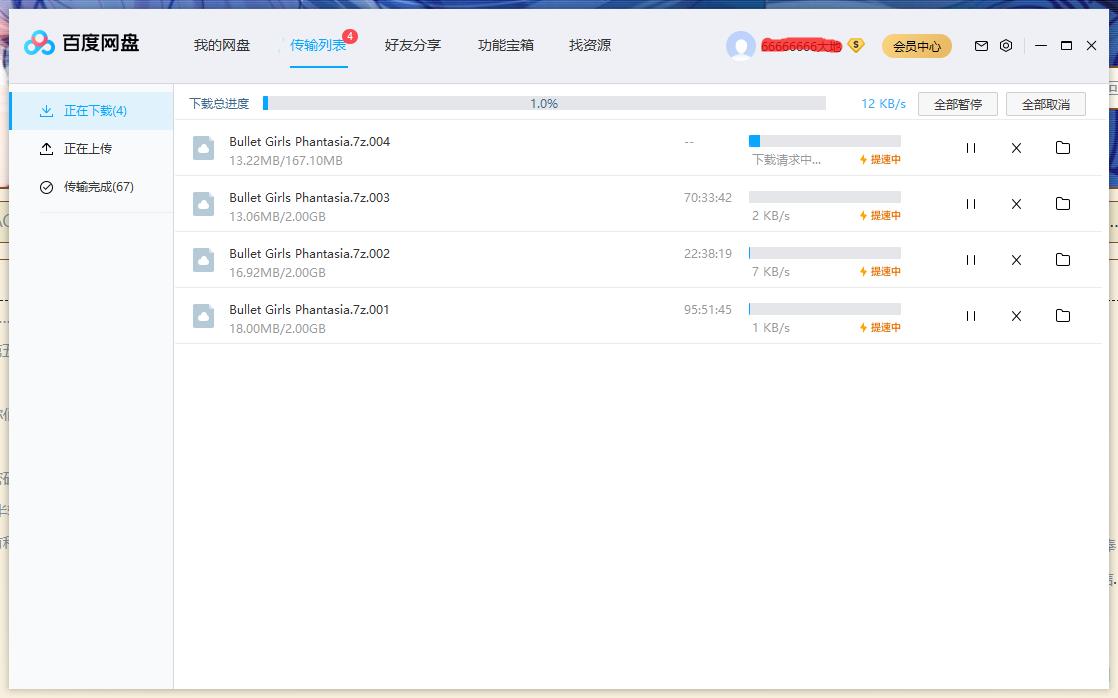Open 好友分享 tab
The height and width of the screenshot is (698, 1118).
coord(413,46)
